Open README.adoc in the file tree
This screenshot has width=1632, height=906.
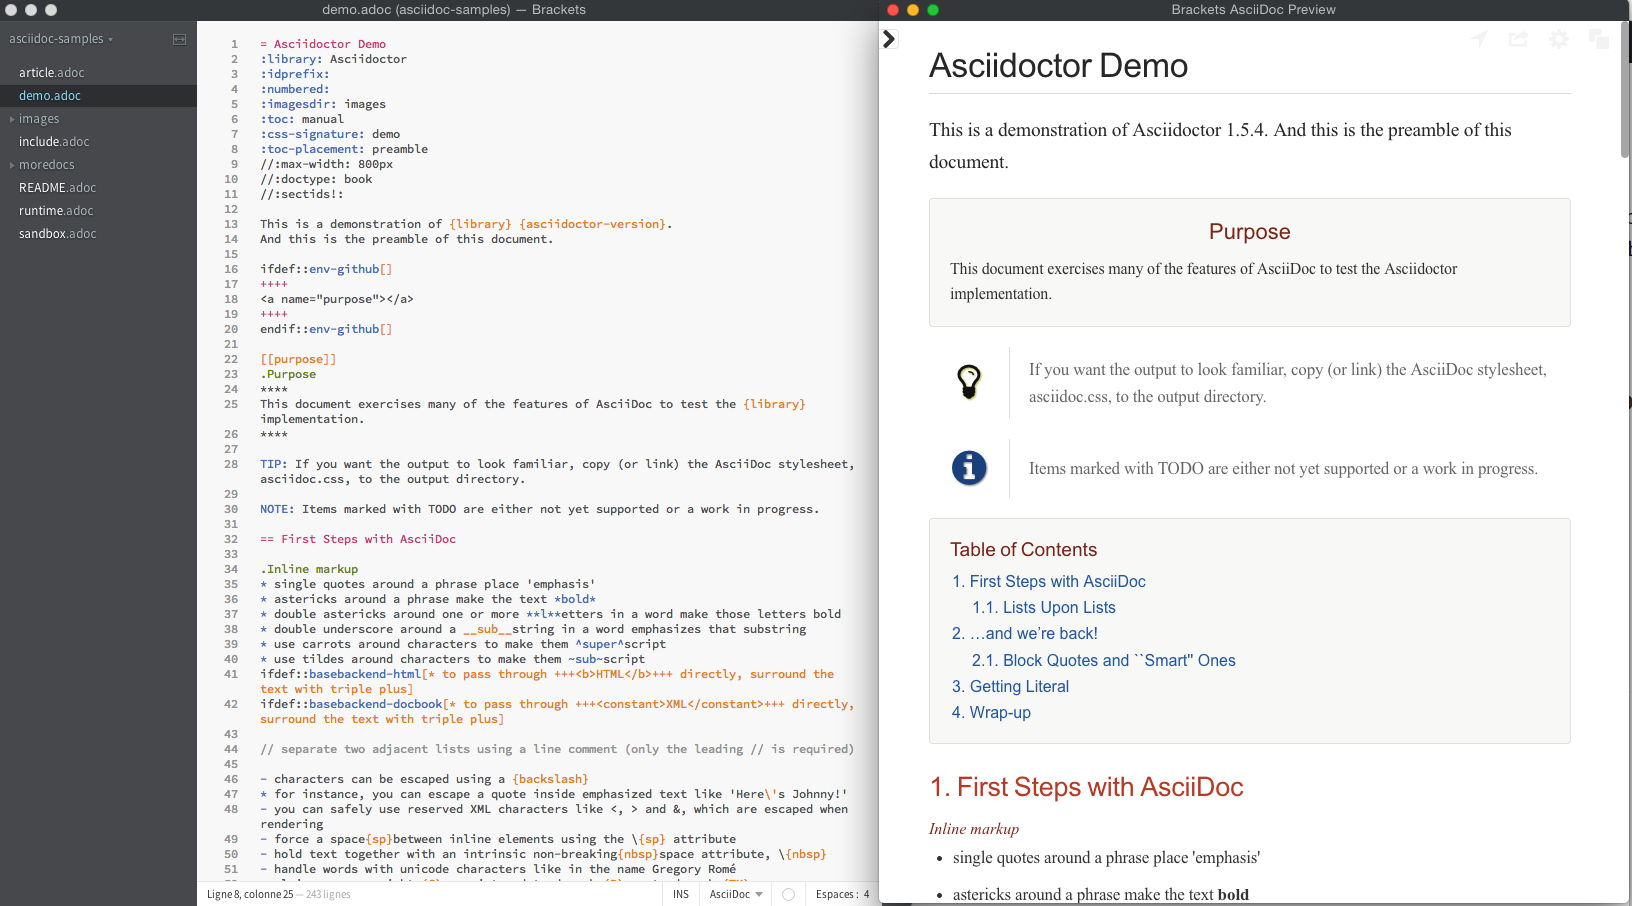coord(58,188)
